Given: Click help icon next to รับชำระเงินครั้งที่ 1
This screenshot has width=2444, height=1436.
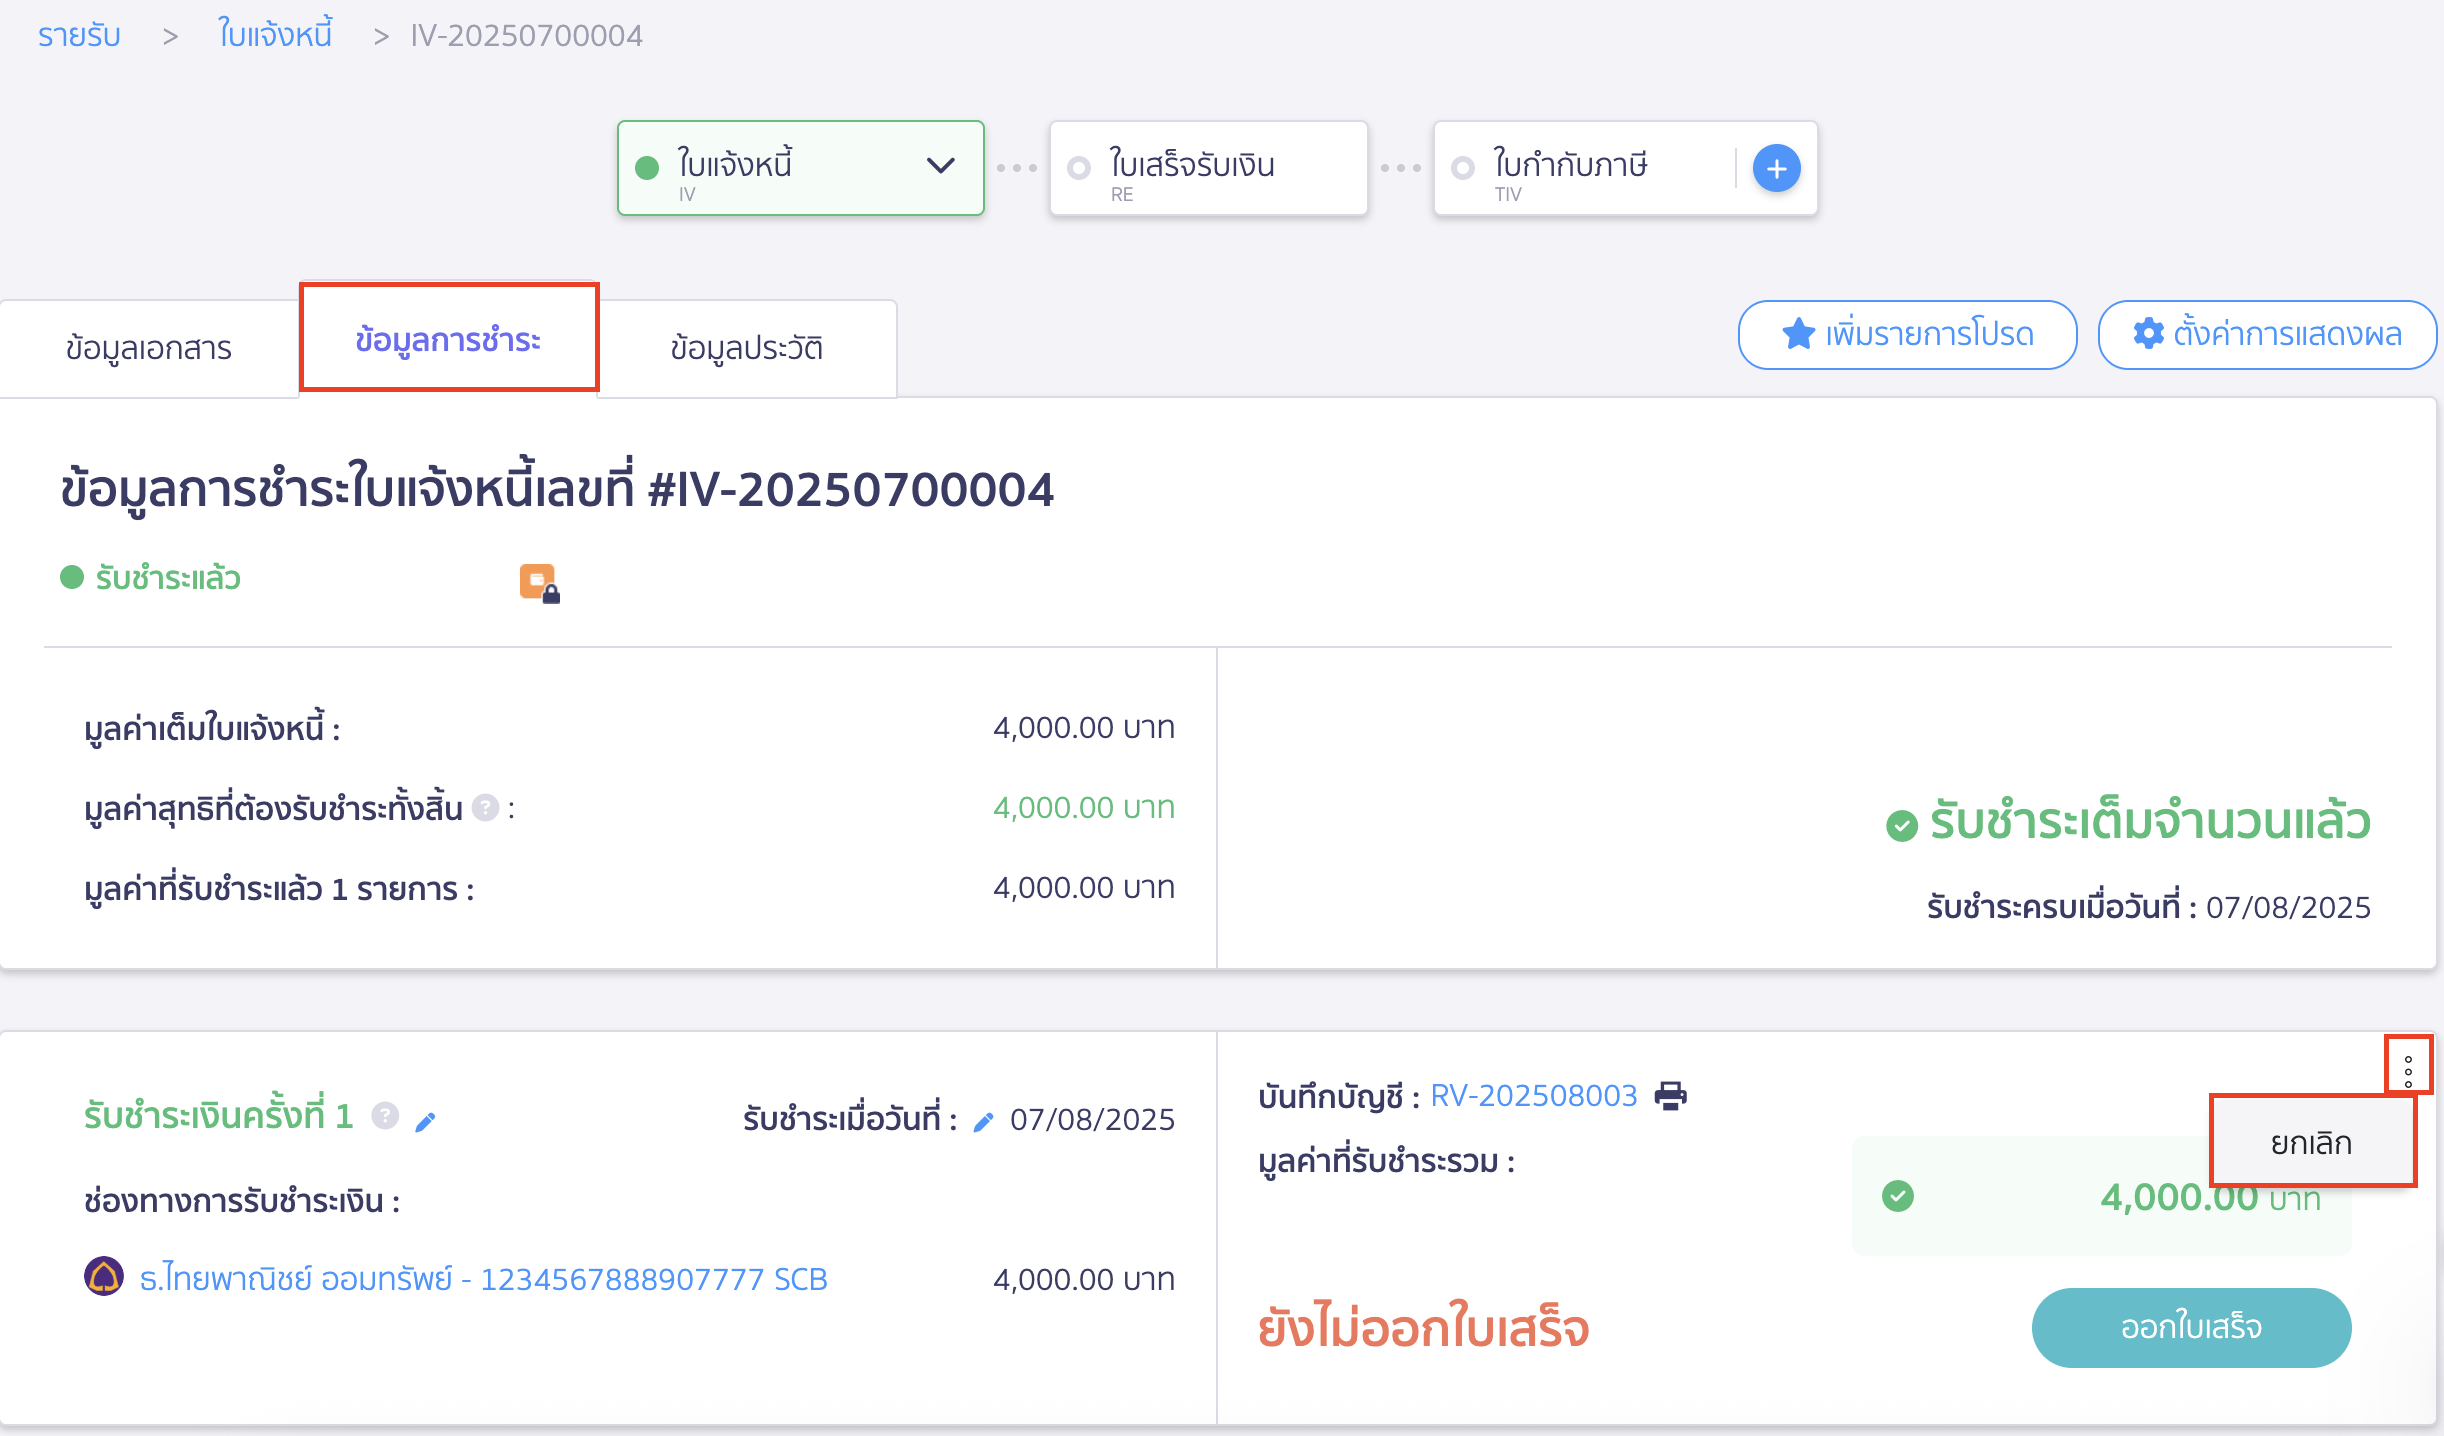Looking at the screenshot, I should (x=385, y=1116).
